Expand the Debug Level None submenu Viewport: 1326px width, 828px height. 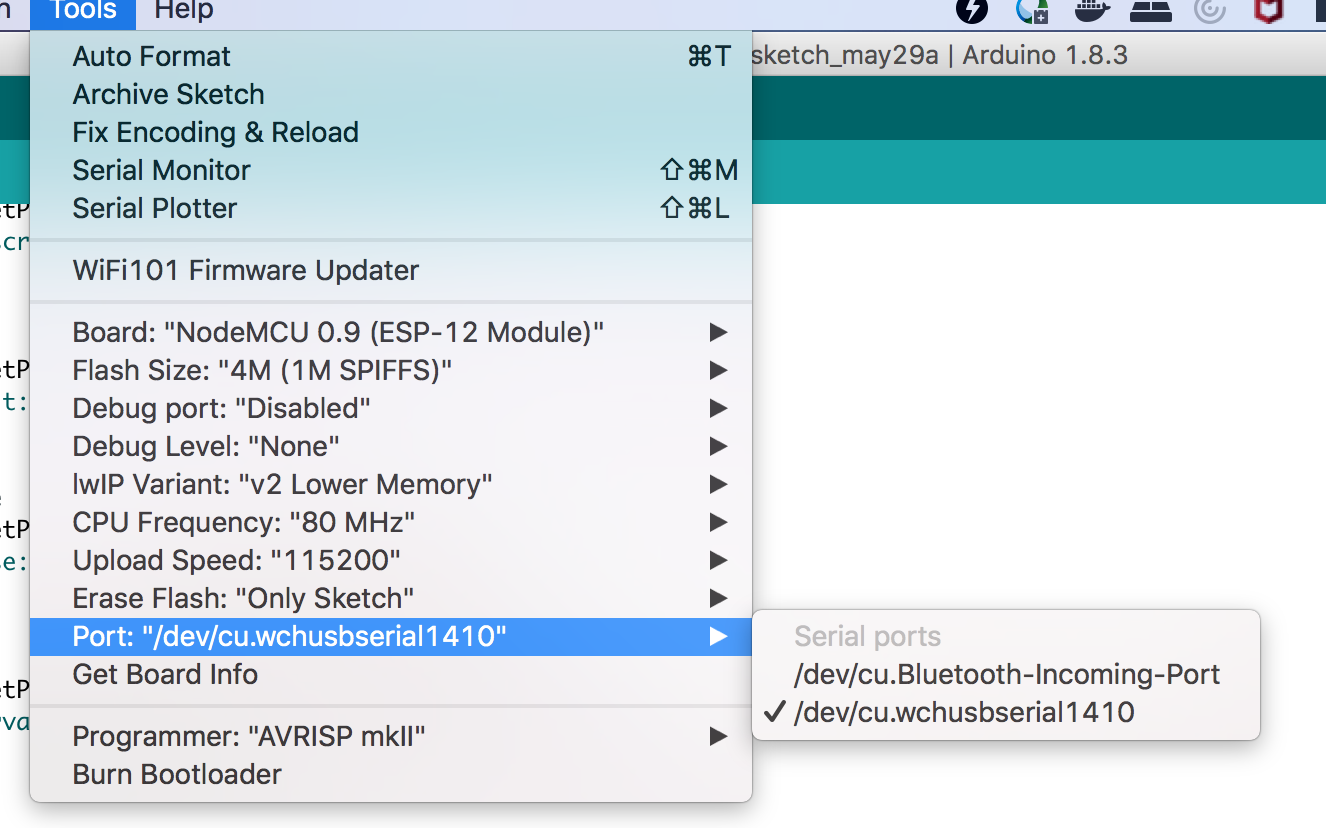[391, 447]
